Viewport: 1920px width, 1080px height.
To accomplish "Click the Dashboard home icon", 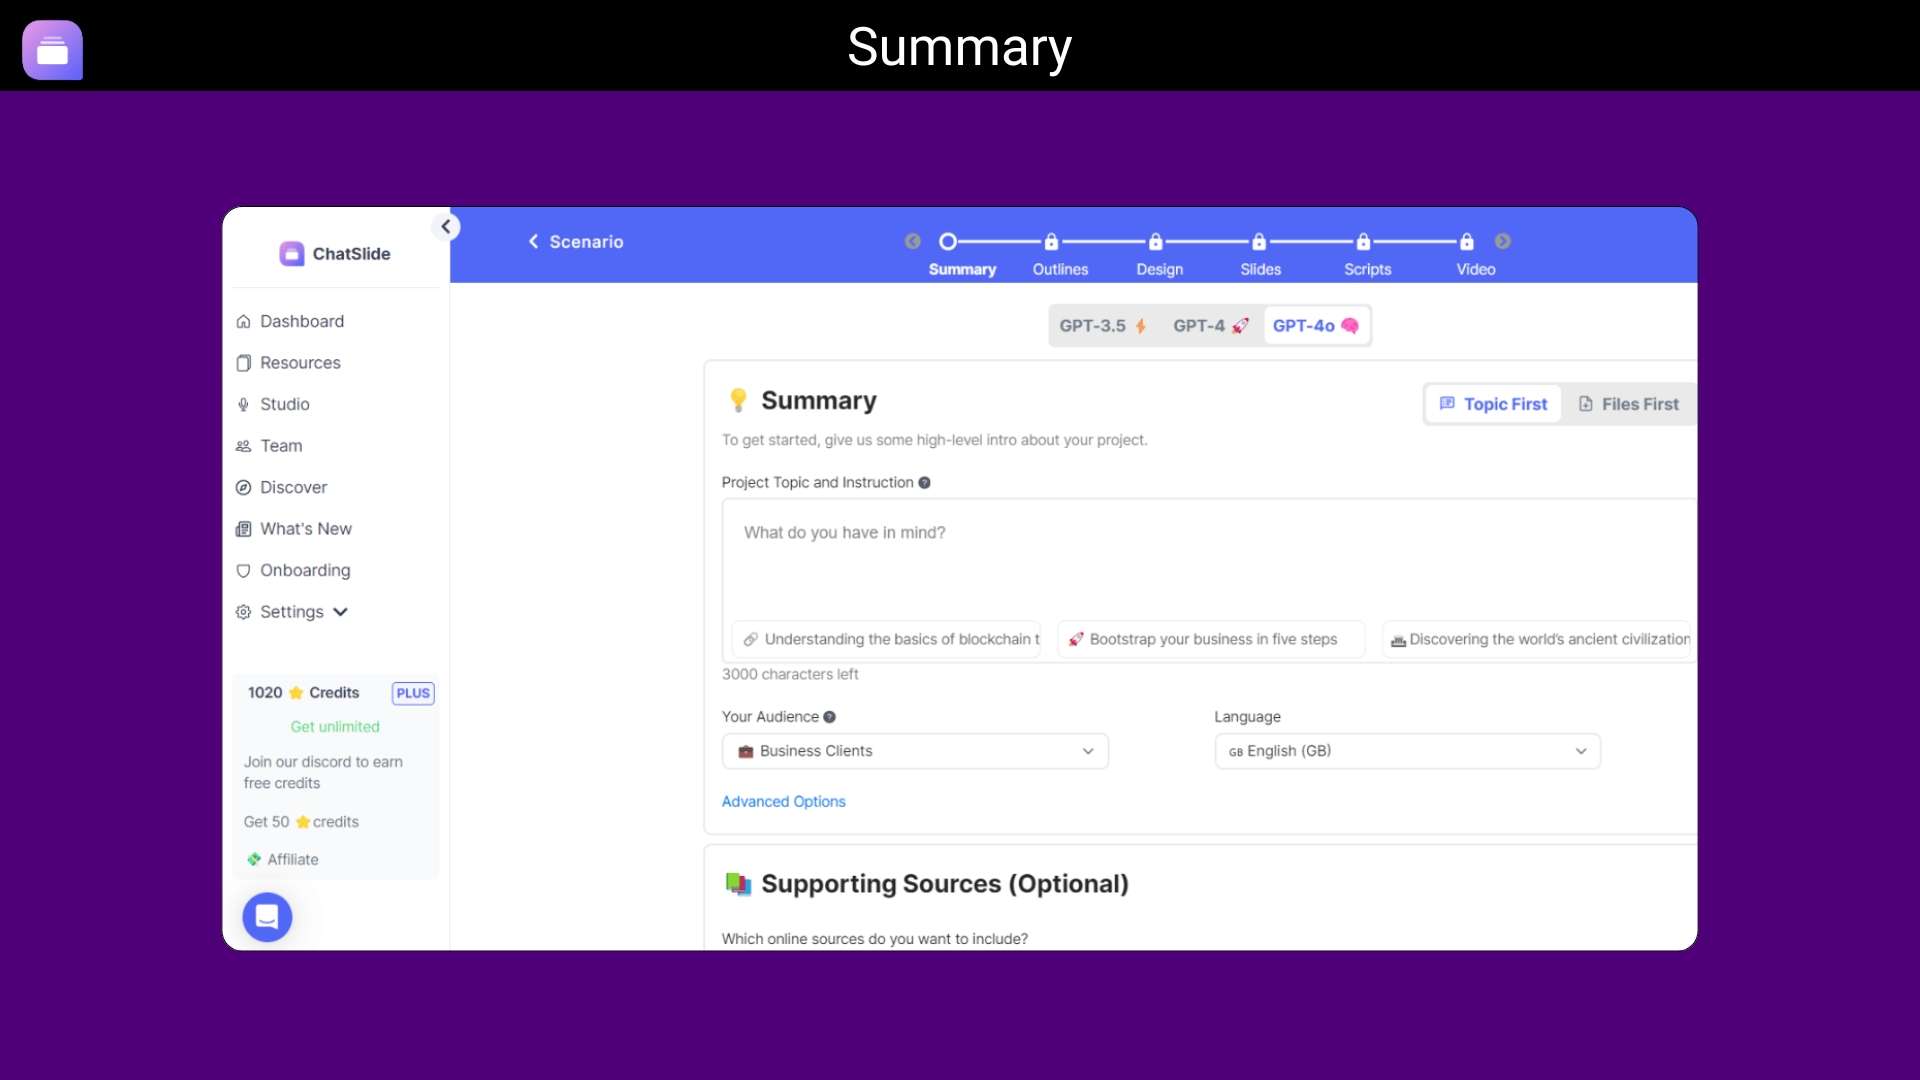I will click(243, 322).
